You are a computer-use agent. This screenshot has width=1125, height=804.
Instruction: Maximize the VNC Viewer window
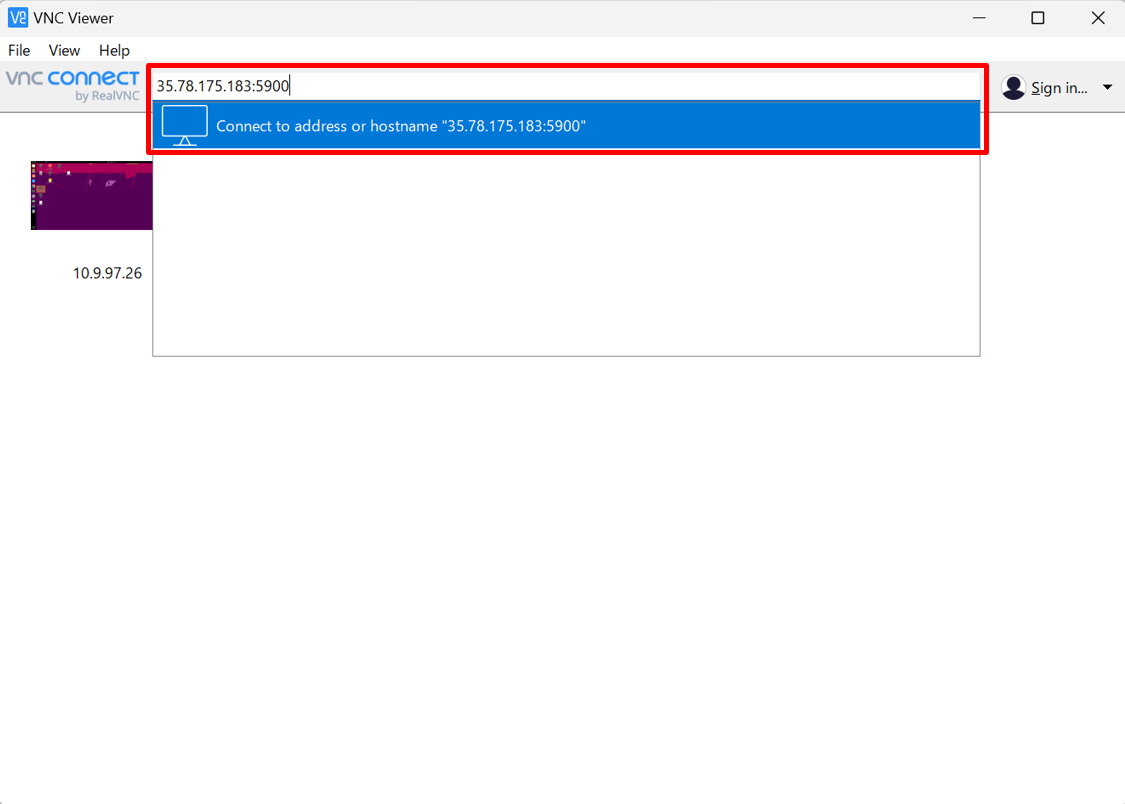coord(1038,18)
